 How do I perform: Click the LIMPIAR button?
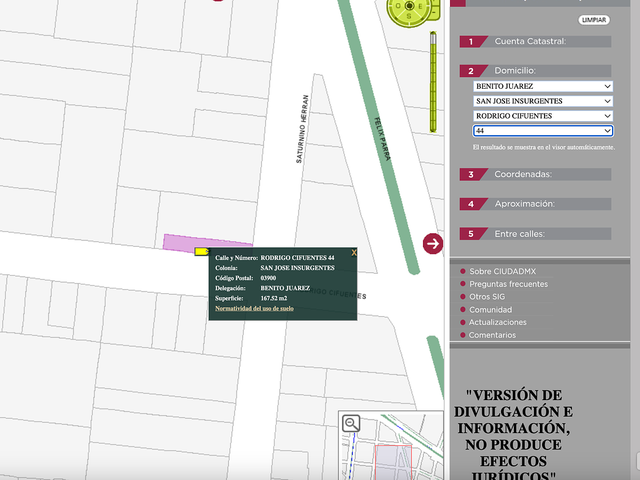pos(593,20)
